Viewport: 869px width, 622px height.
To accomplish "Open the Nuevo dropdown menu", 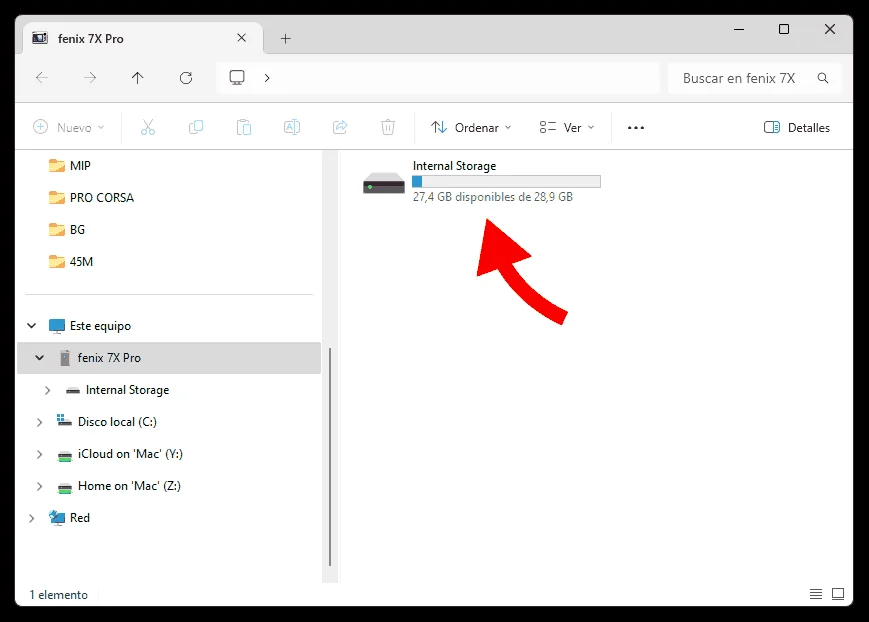I will [69, 128].
